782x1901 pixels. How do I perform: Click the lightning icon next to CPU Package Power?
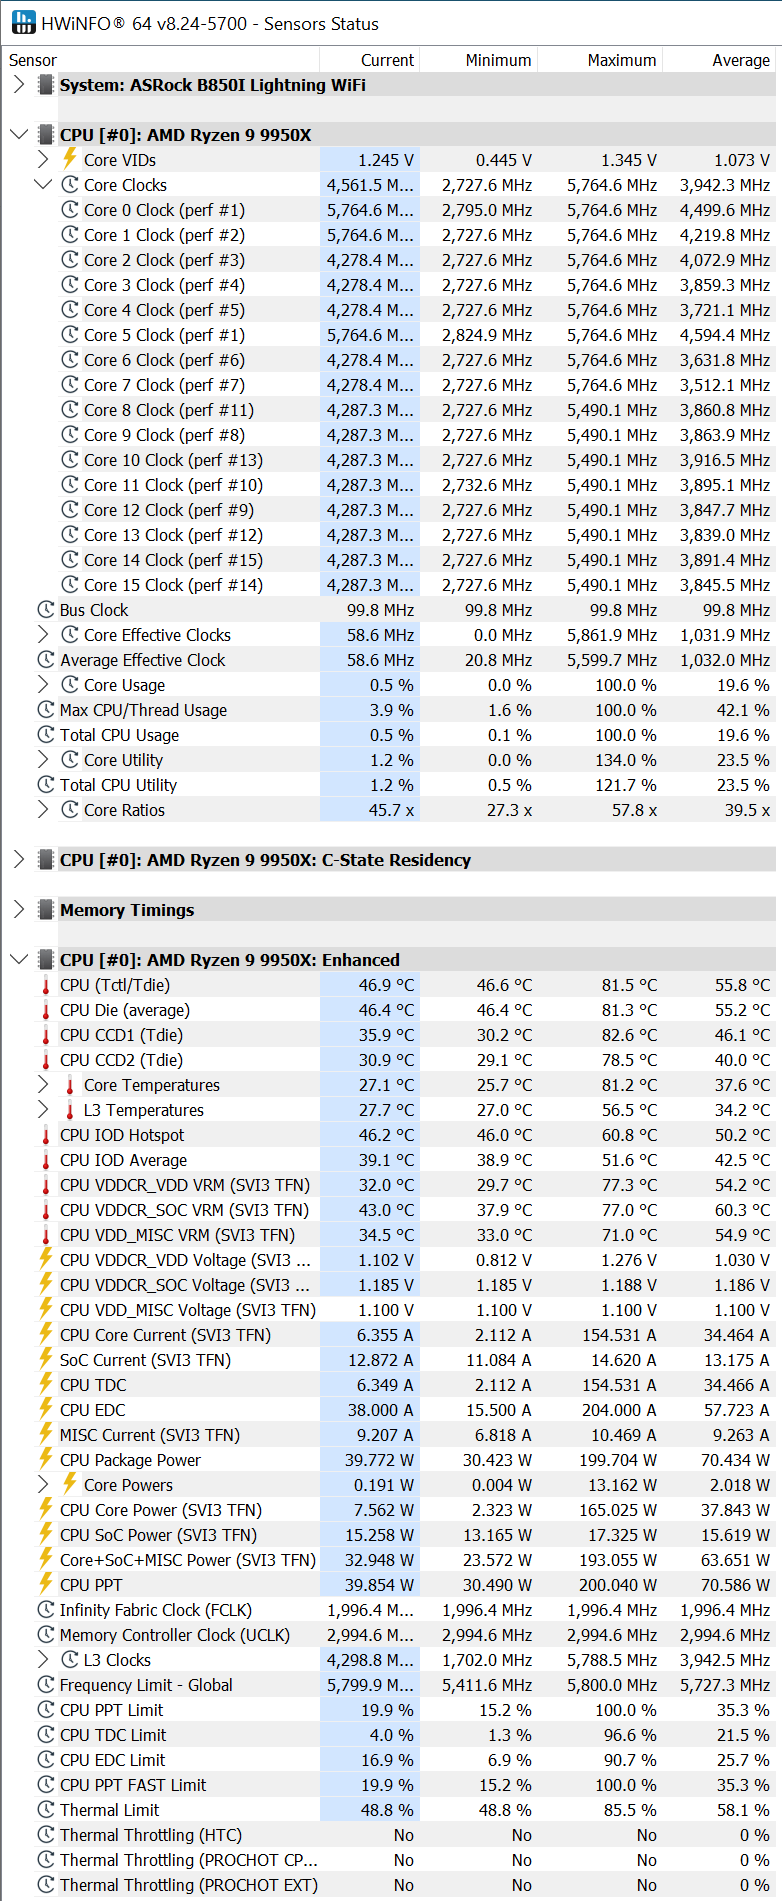point(46,1460)
